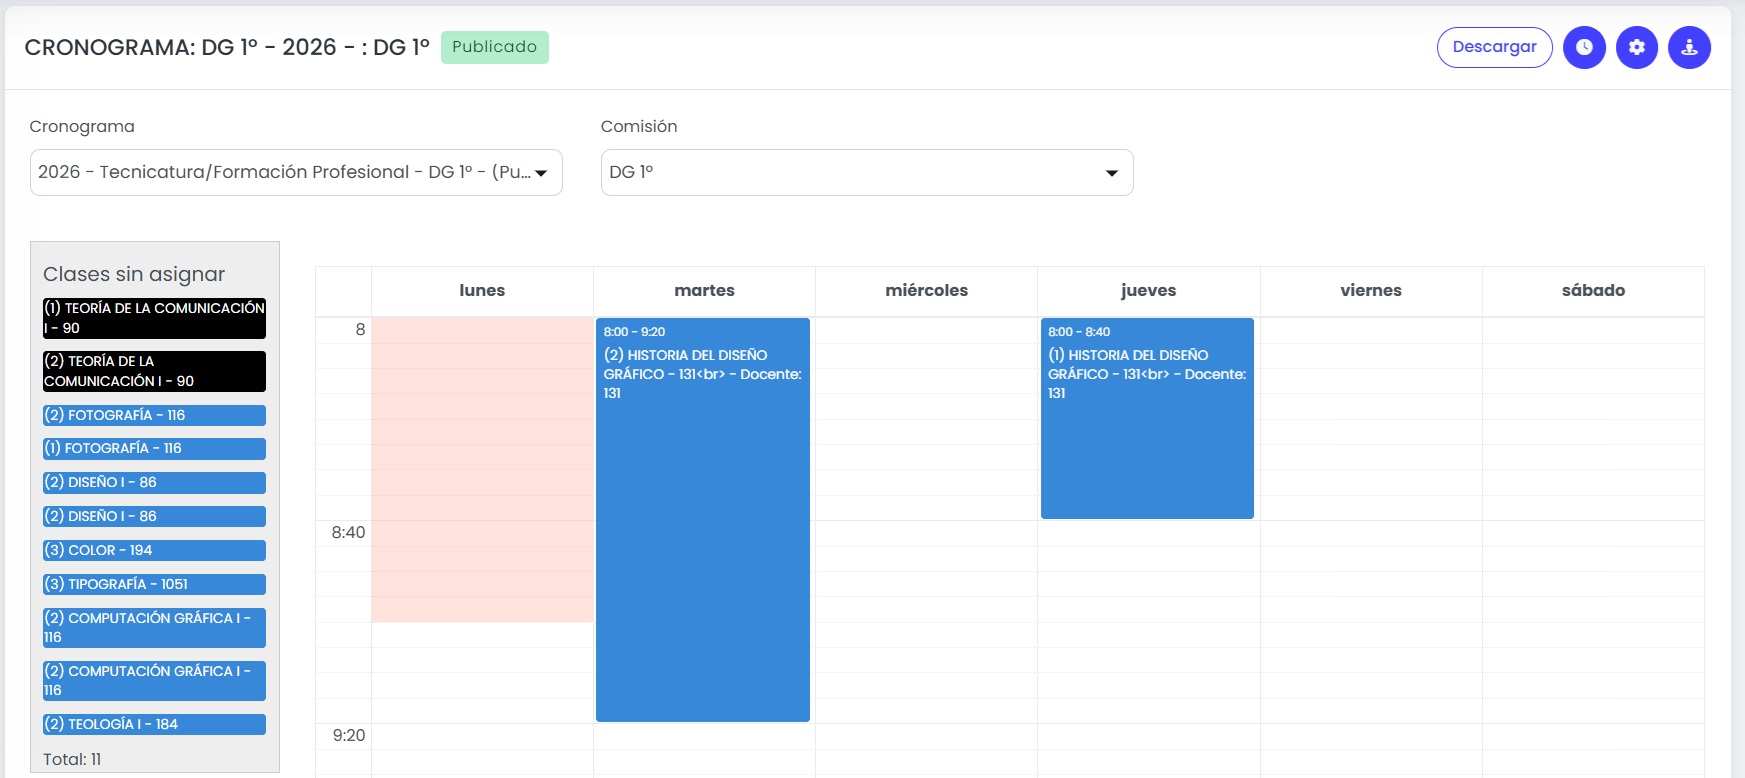Click the 8:40 time label
Screen dimensions: 1745x778
click(348, 533)
